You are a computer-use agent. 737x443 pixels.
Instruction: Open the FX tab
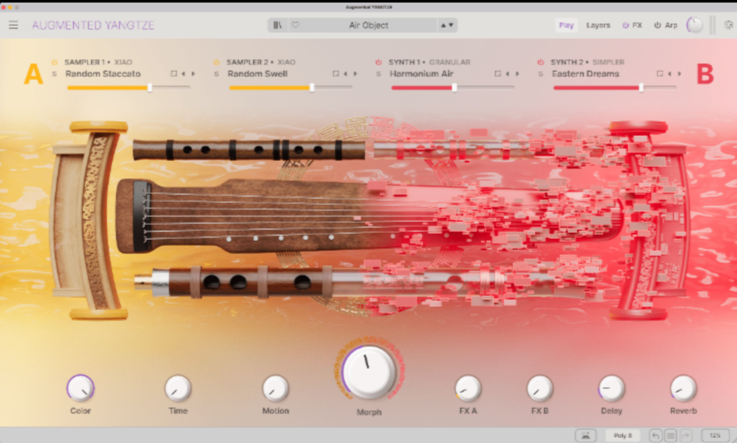pyautogui.click(x=637, y=25)
